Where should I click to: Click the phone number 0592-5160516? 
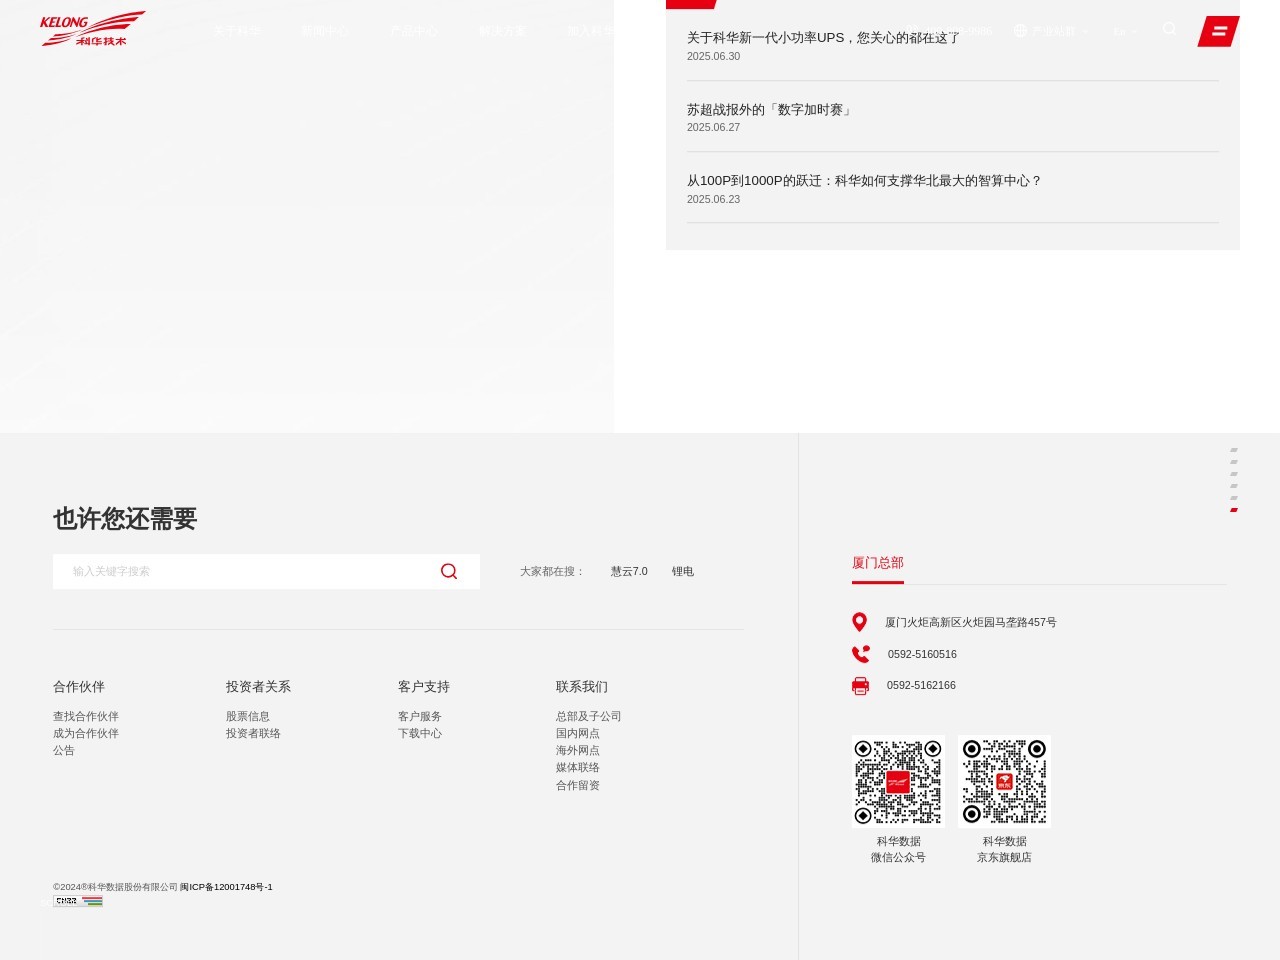tap(922, 655)
